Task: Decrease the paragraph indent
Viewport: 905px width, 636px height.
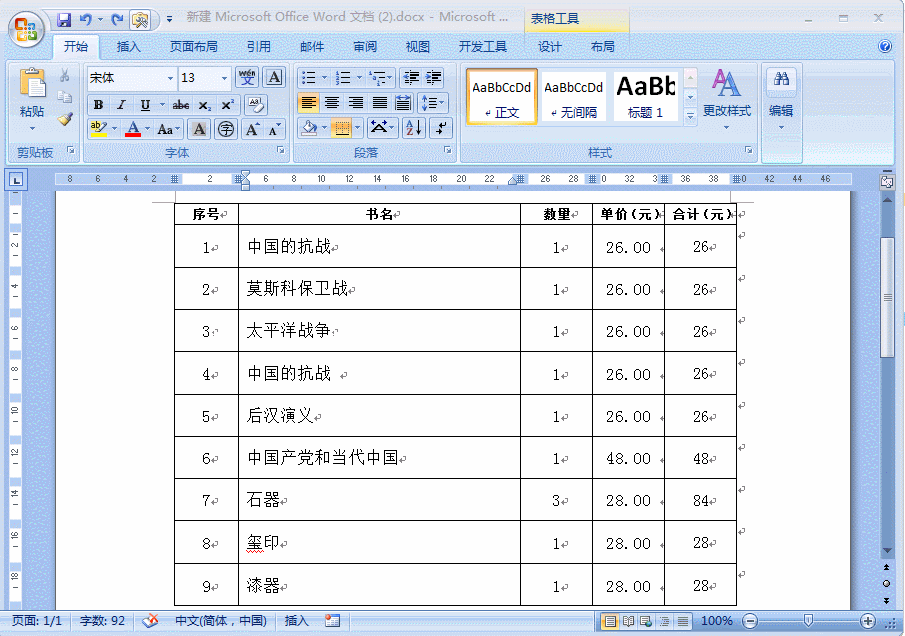Action: 412,77
